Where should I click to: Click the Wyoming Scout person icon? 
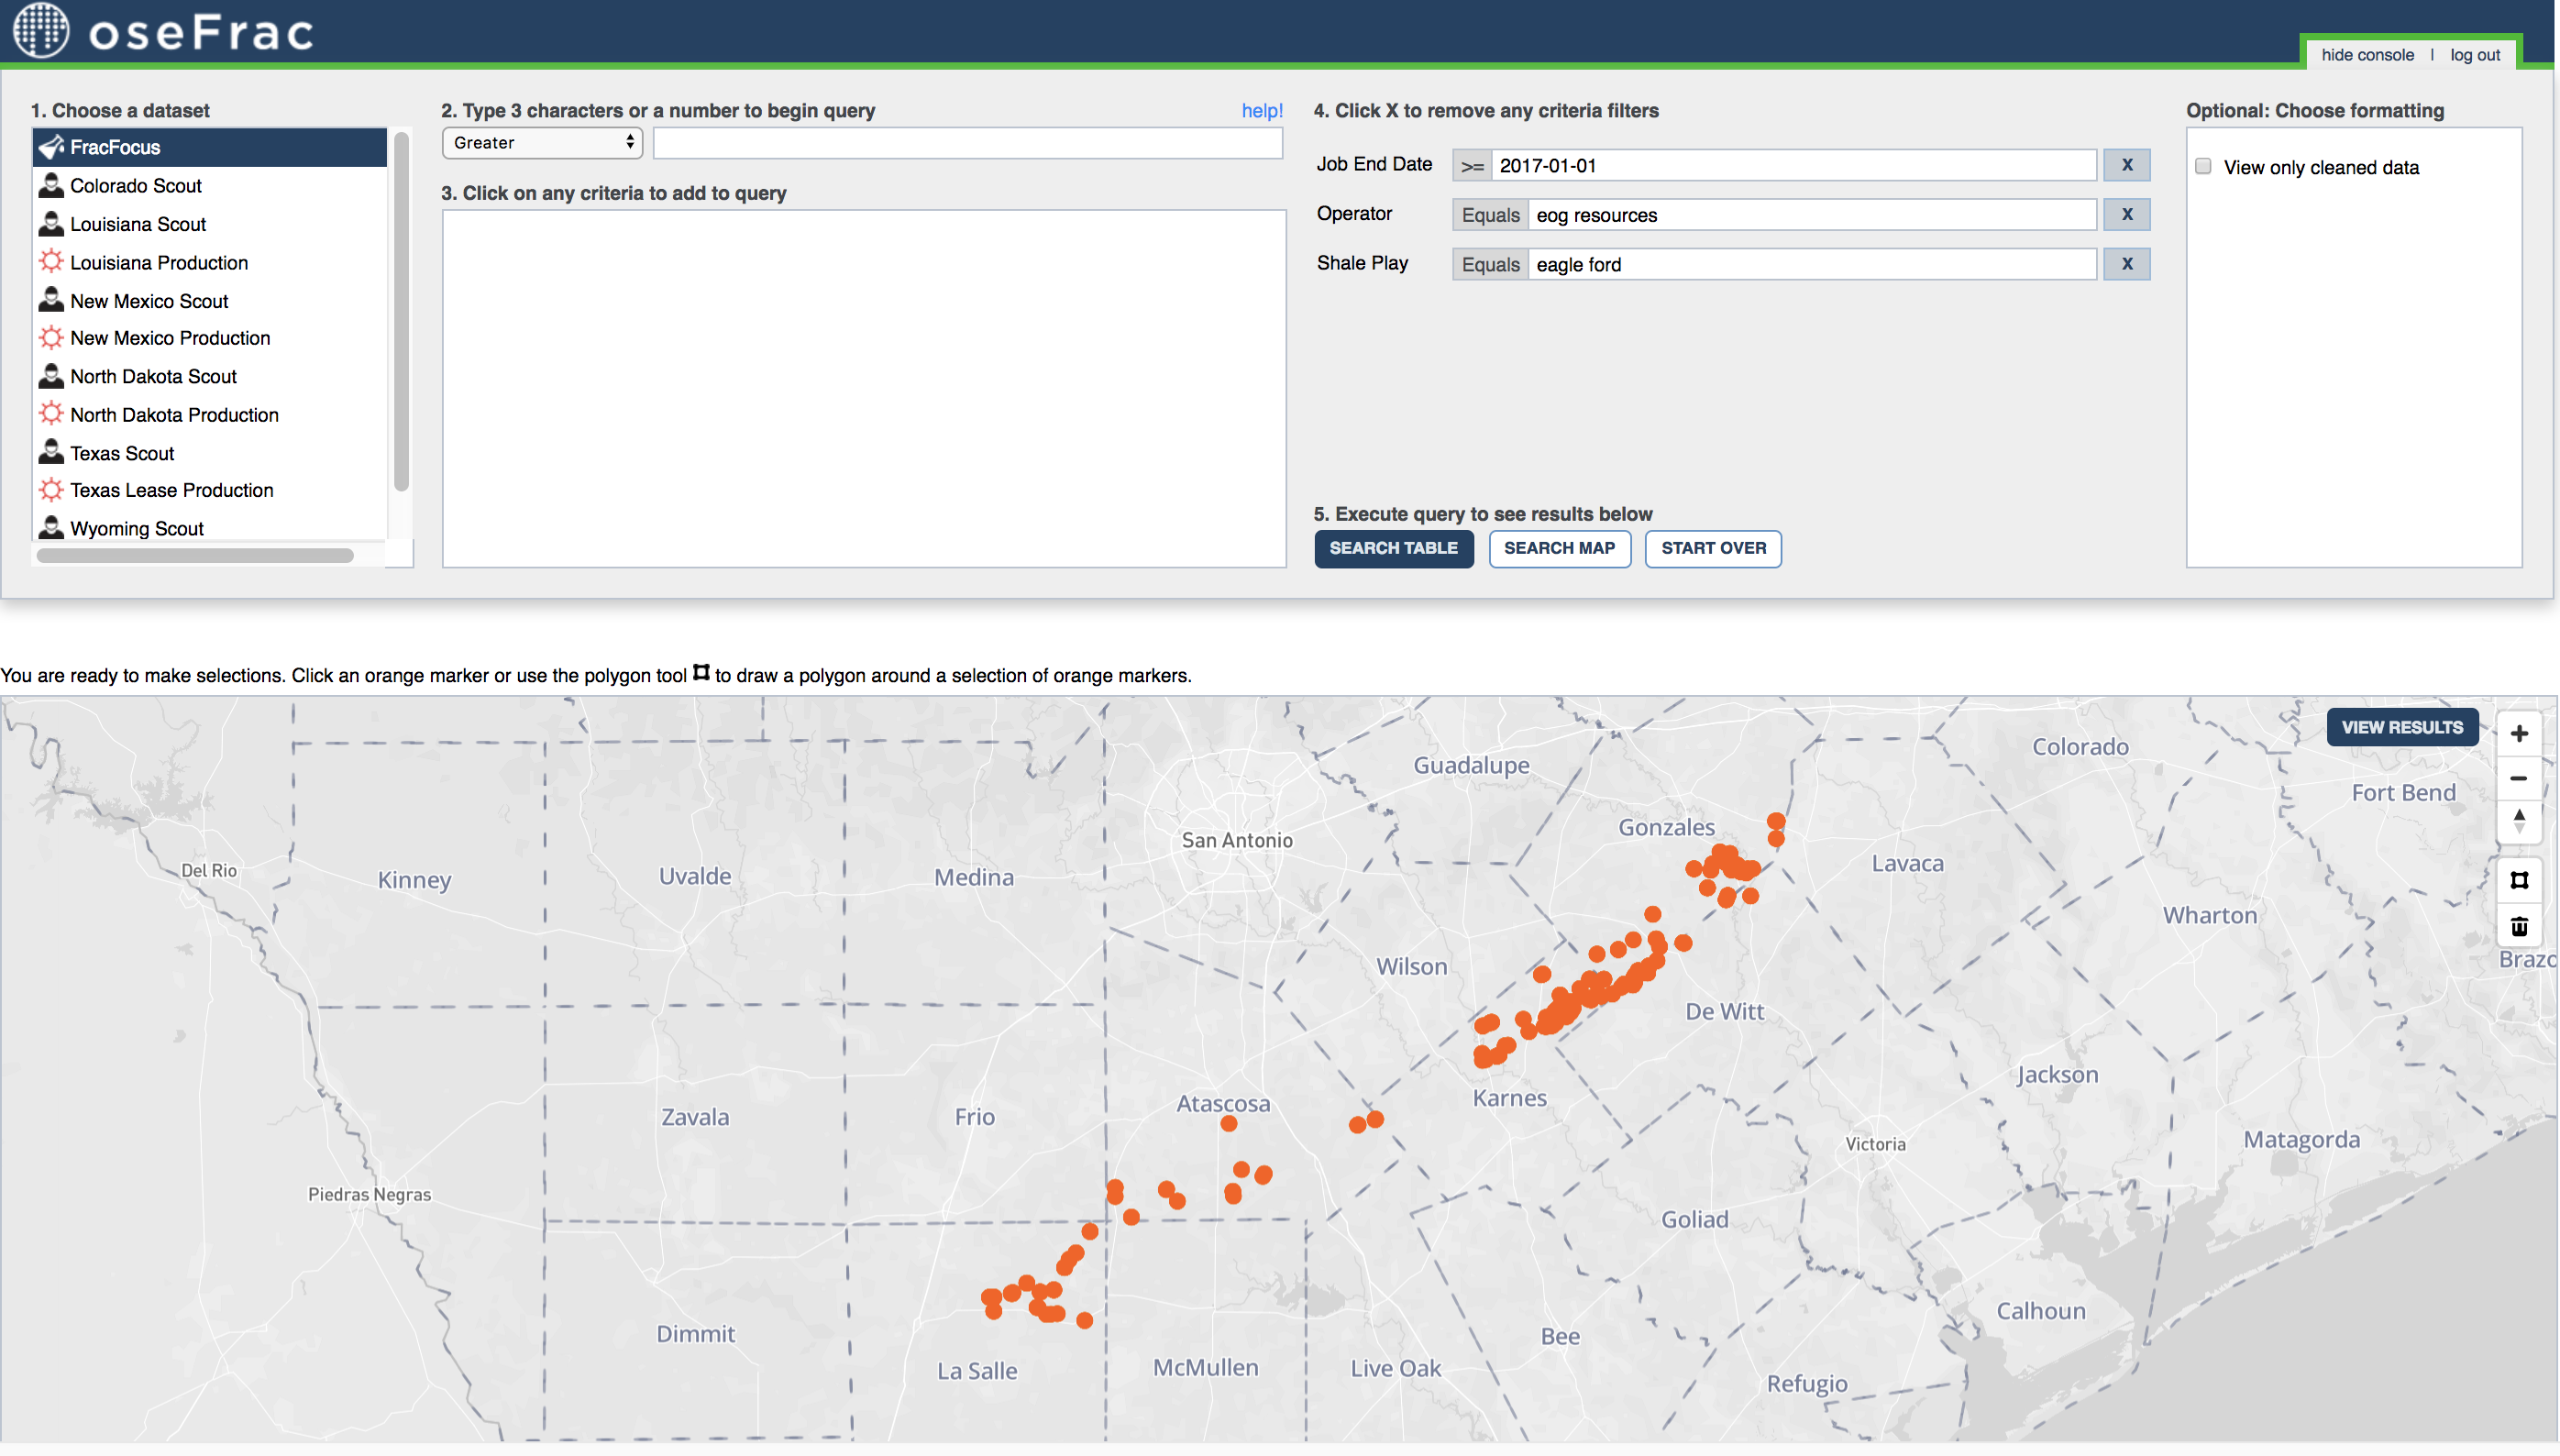pos(51,528)
